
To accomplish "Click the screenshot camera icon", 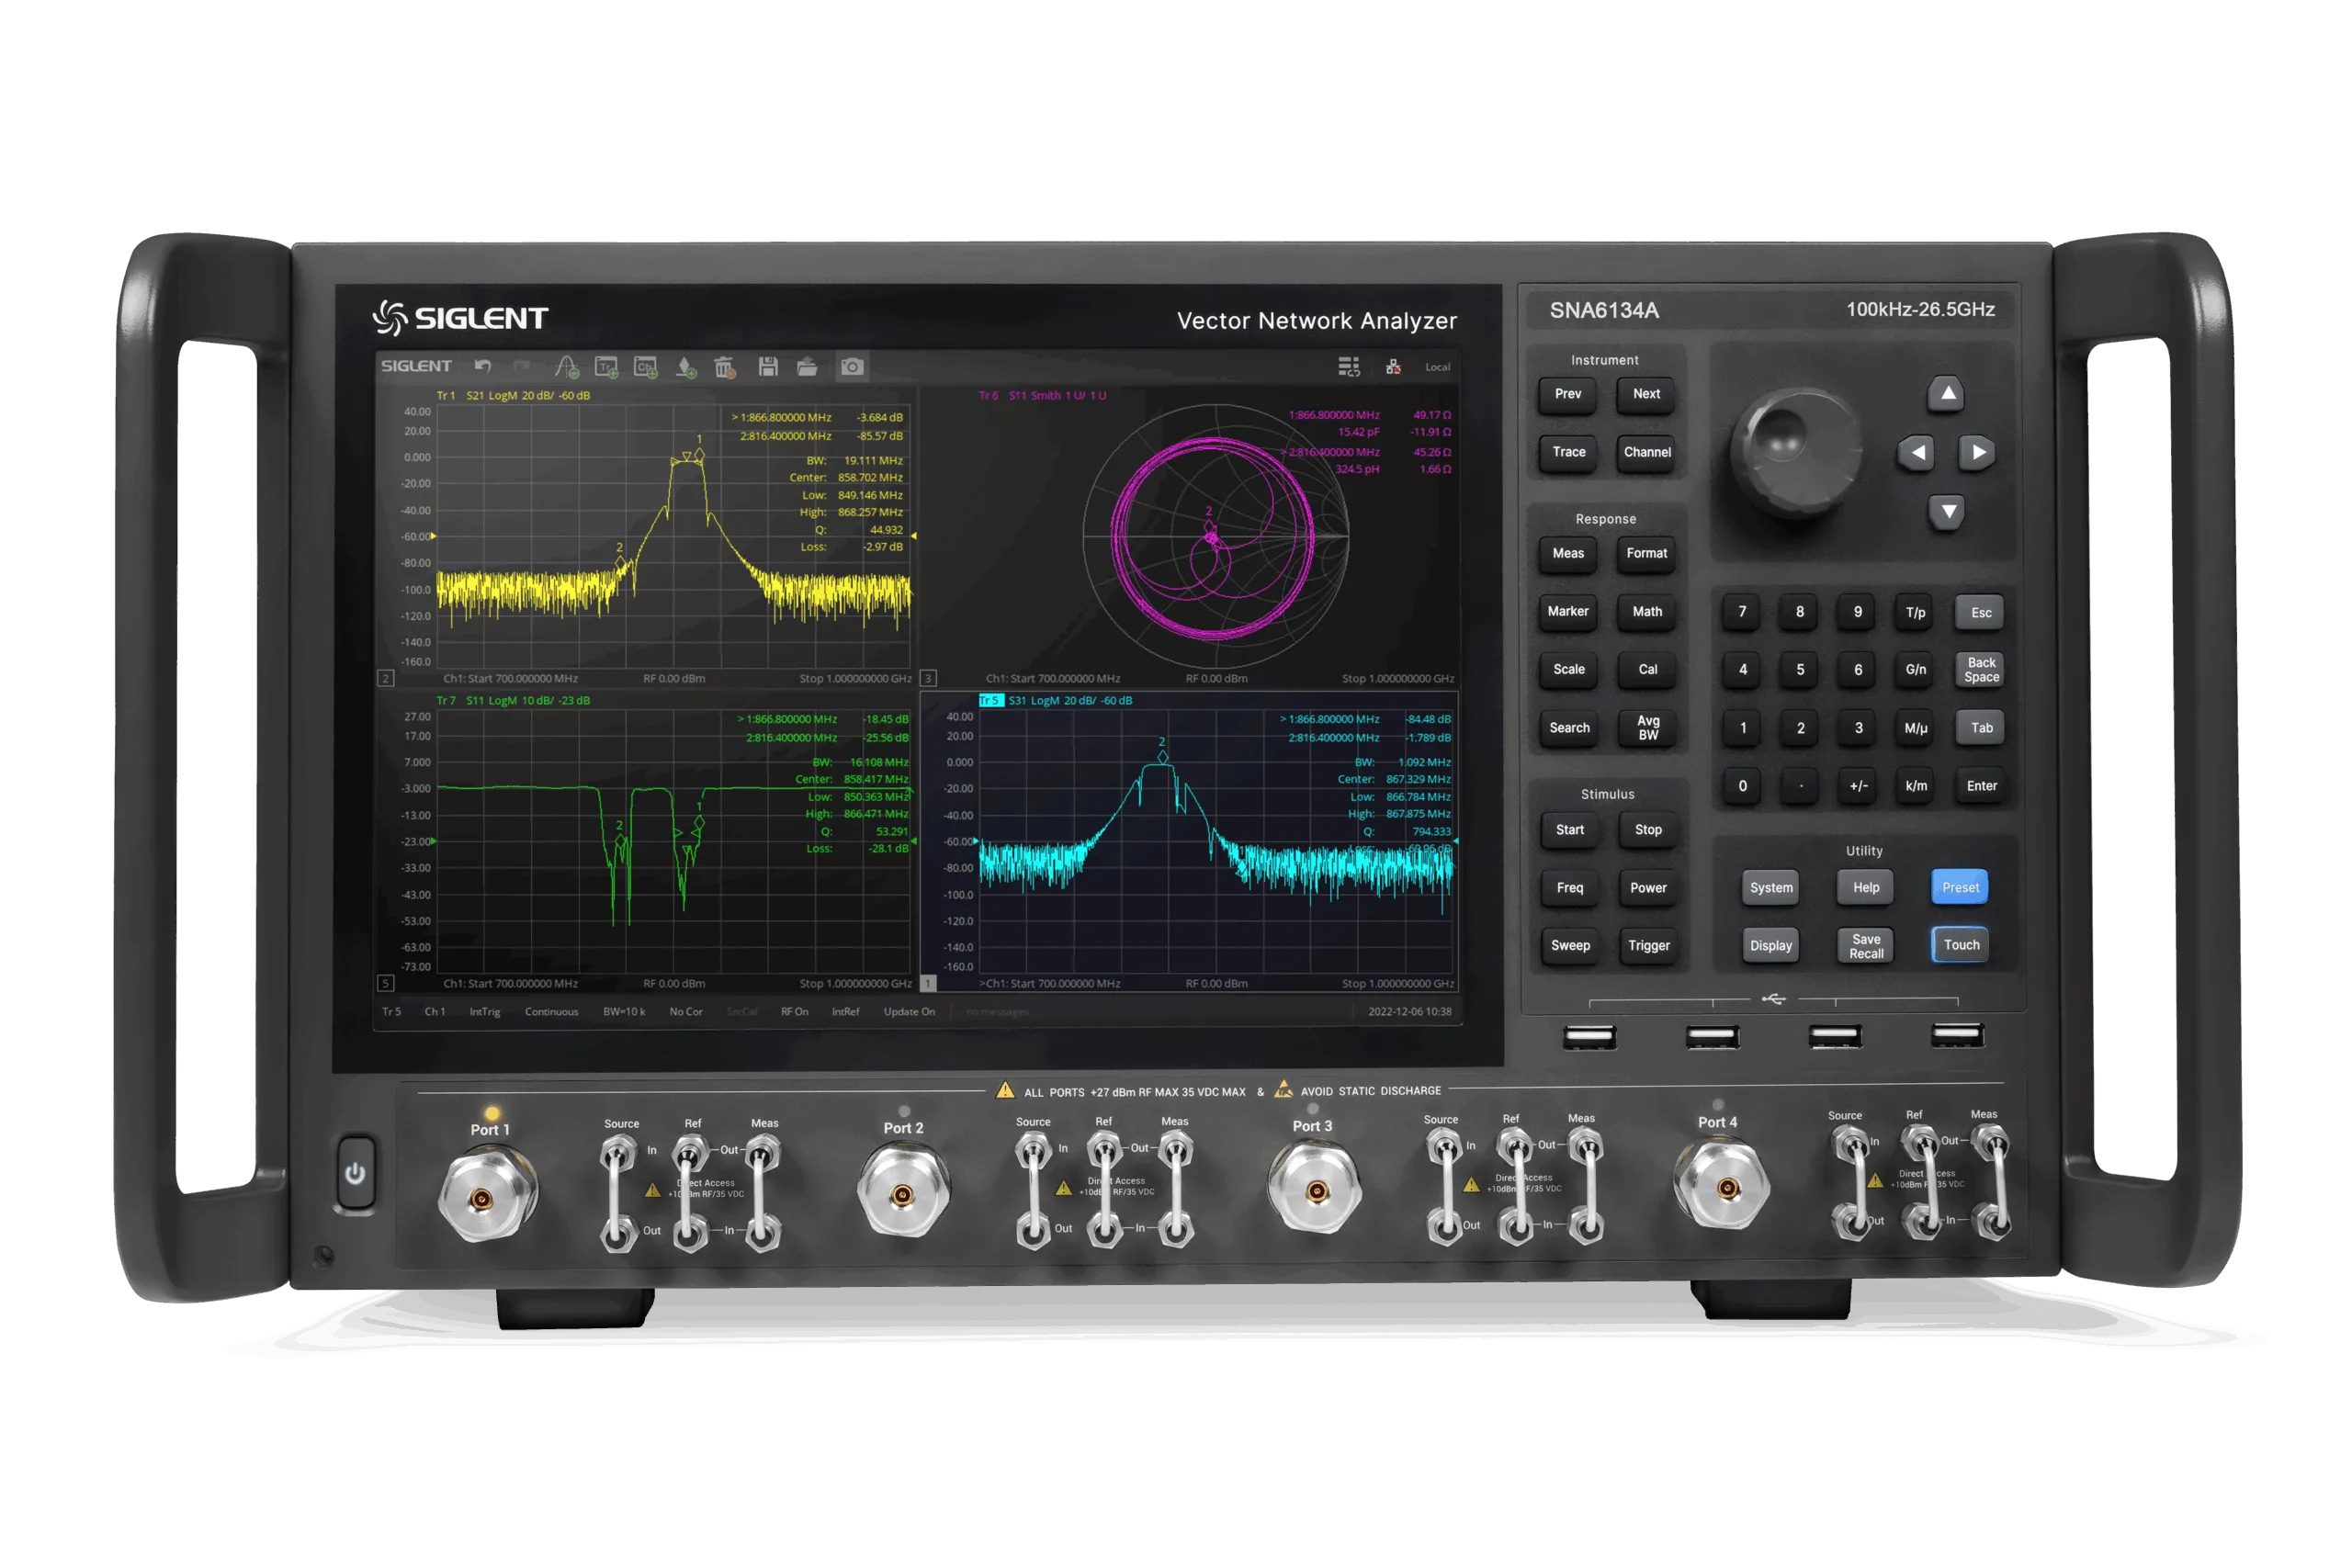I will [852, 367].
